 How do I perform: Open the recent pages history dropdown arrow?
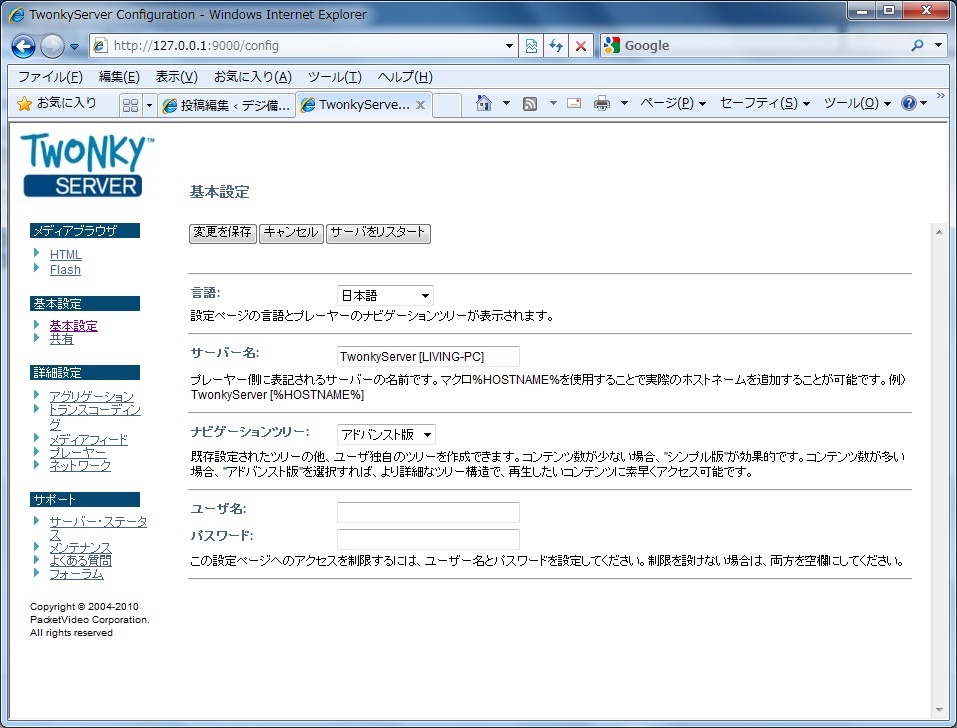pos(74,46)
